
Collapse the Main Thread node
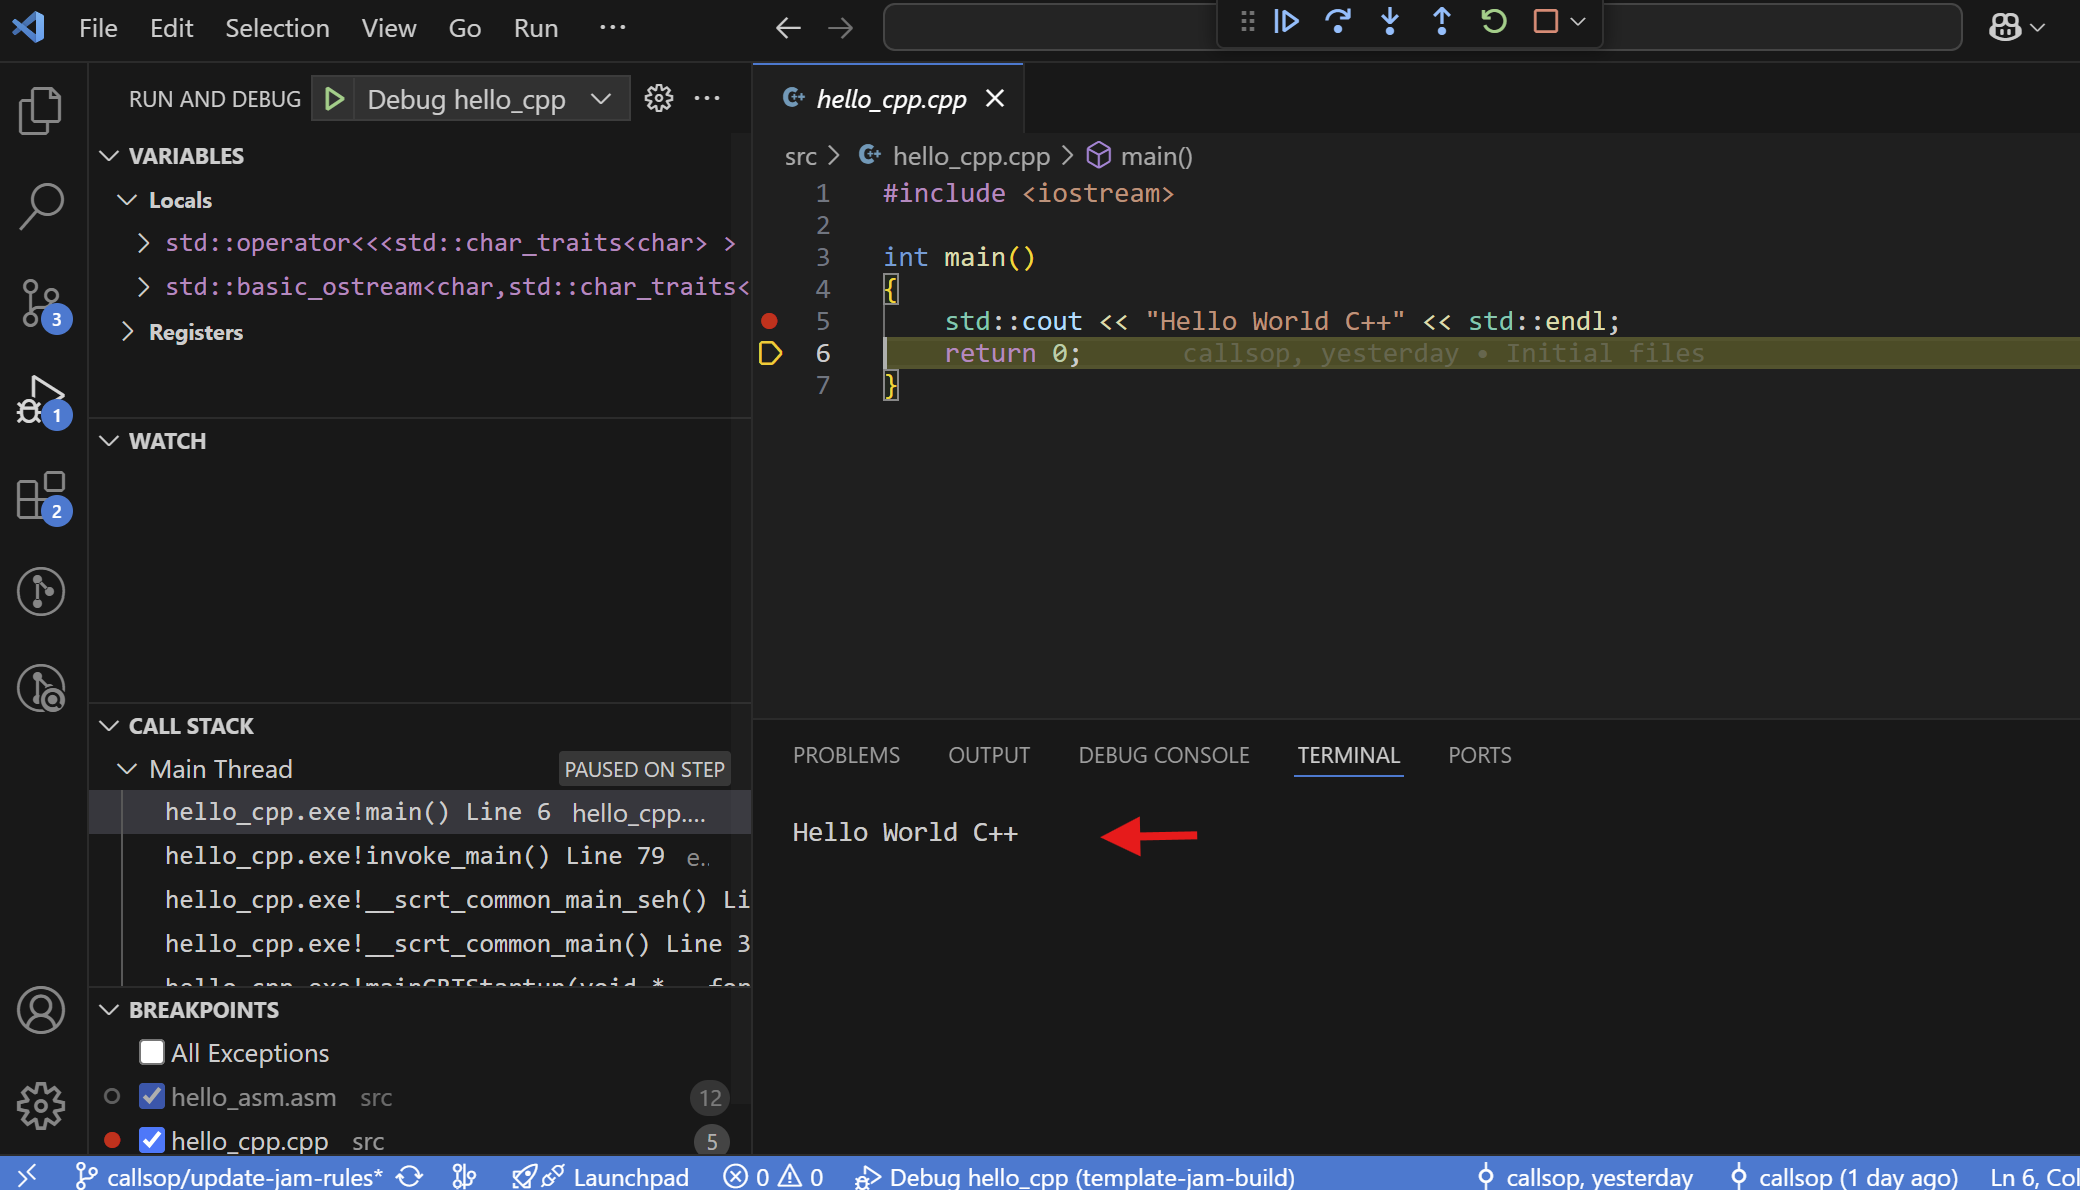click(x=127, y=769)
